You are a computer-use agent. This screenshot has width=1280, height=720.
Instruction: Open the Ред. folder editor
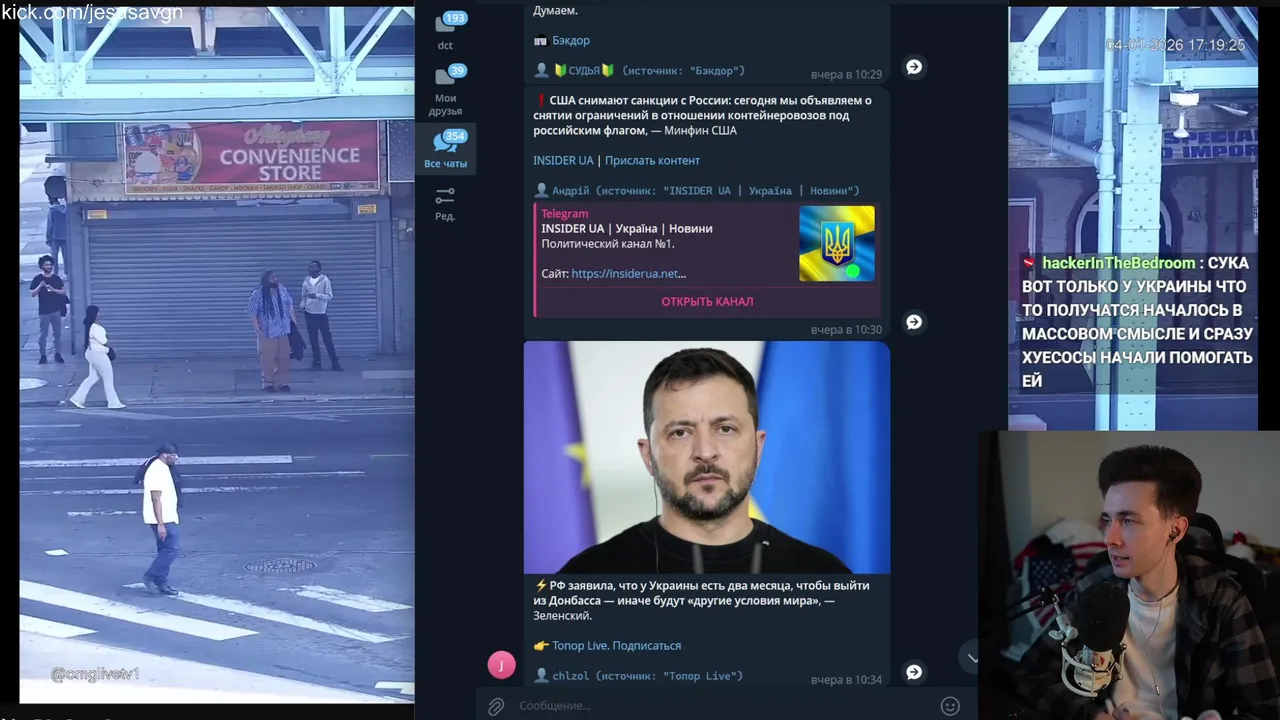tap(445, 203)
